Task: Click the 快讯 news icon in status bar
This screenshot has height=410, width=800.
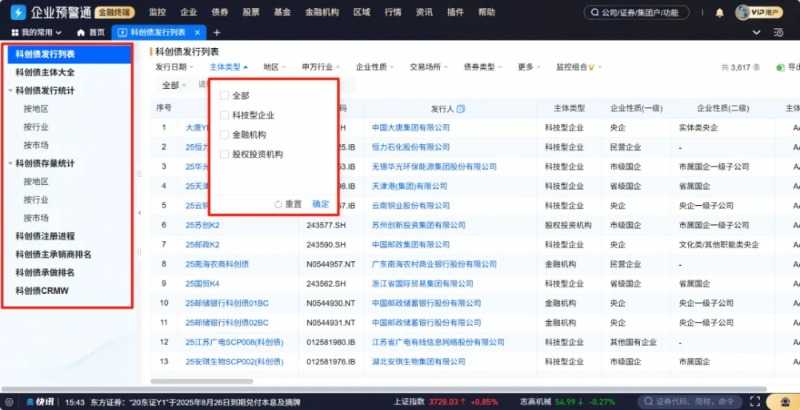Action: (x=40, y=402)
